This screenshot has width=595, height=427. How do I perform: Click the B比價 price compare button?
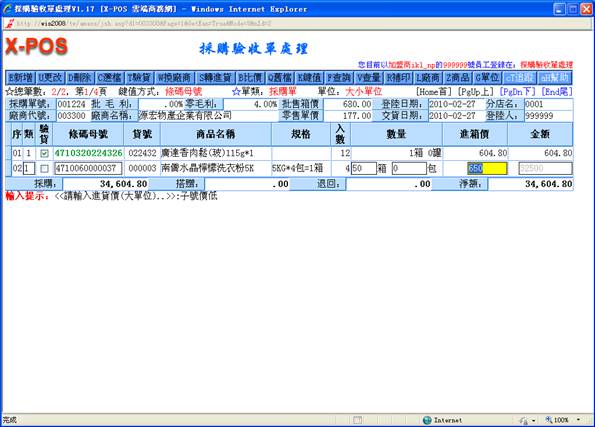(x=250, y=78)
